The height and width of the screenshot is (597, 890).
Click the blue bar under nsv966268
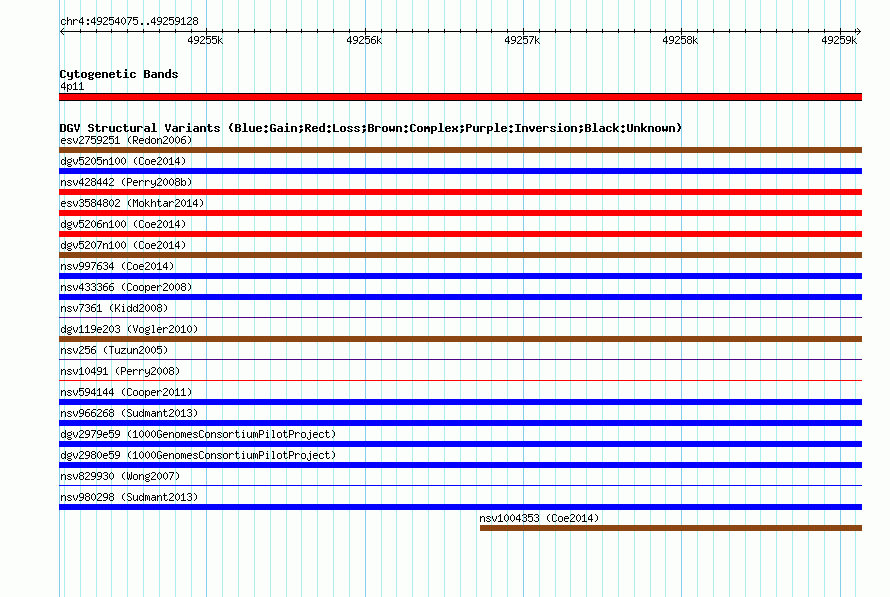tap(460, 423)
